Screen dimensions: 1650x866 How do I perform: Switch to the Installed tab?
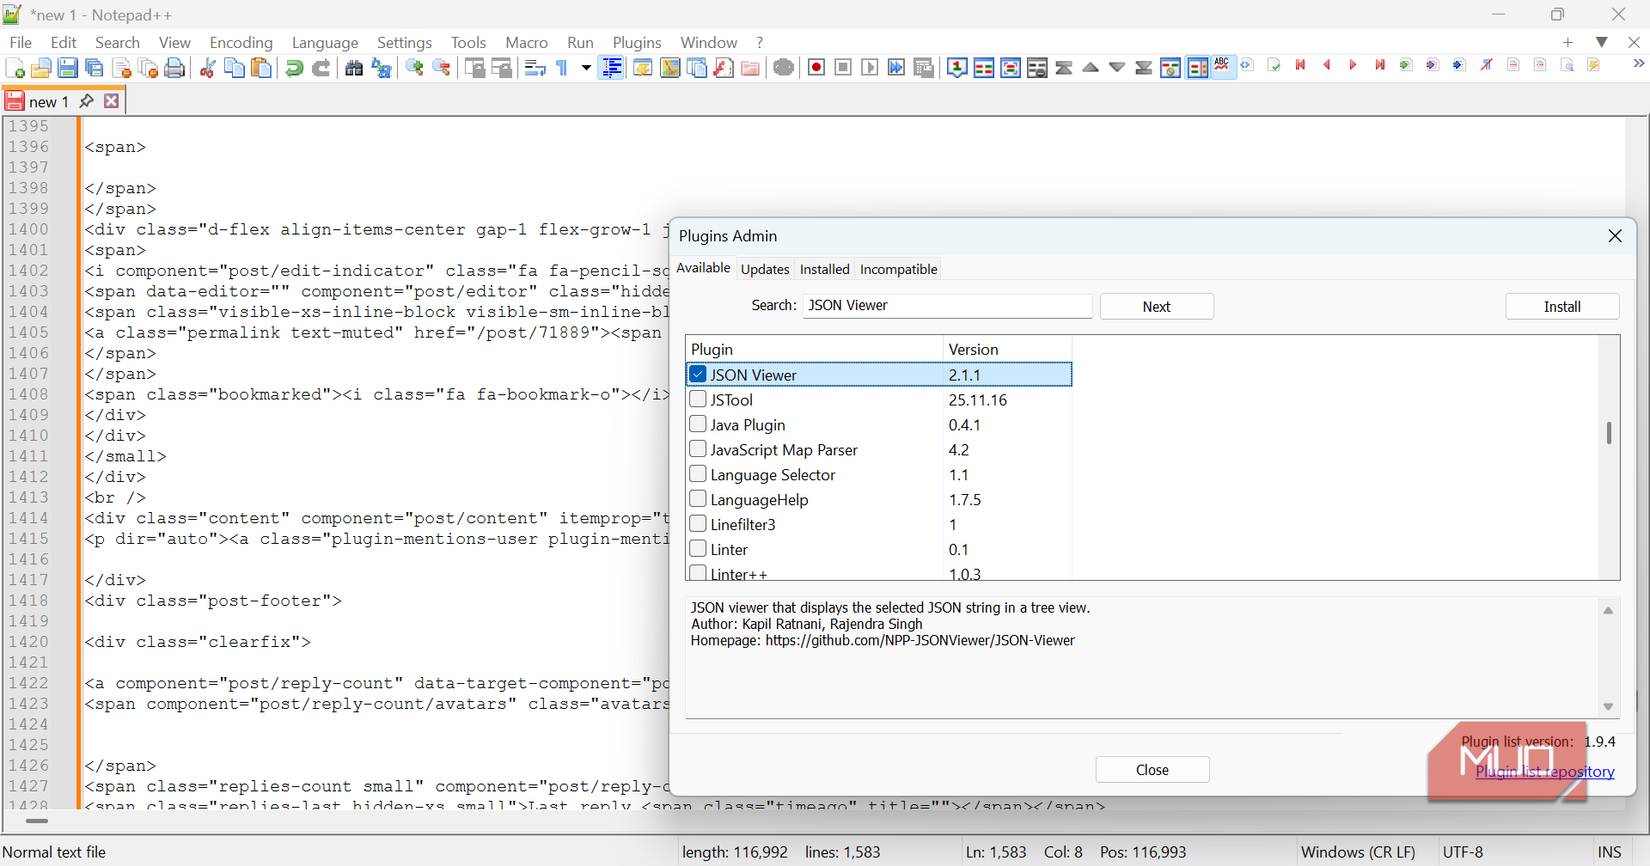825,269
